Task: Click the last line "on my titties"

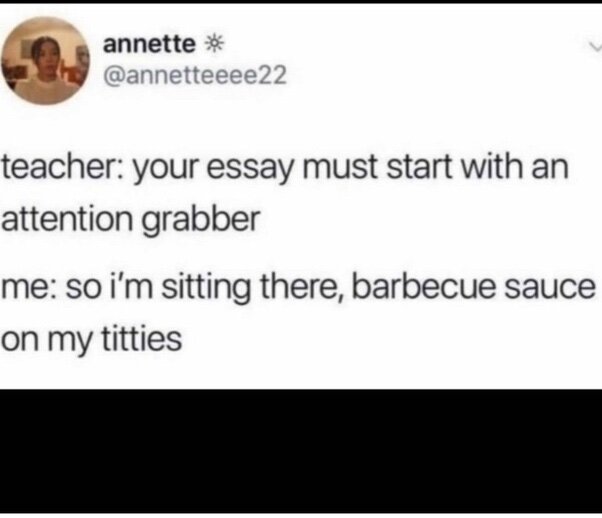Action: point(91,340)
